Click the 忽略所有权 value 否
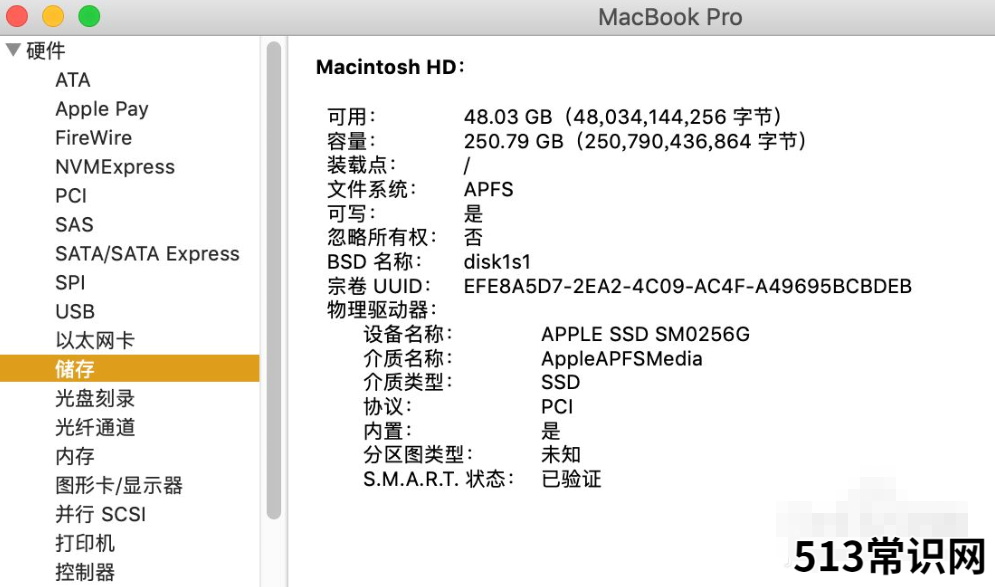Viewport: 995px width, 587px height. (473, 237)
